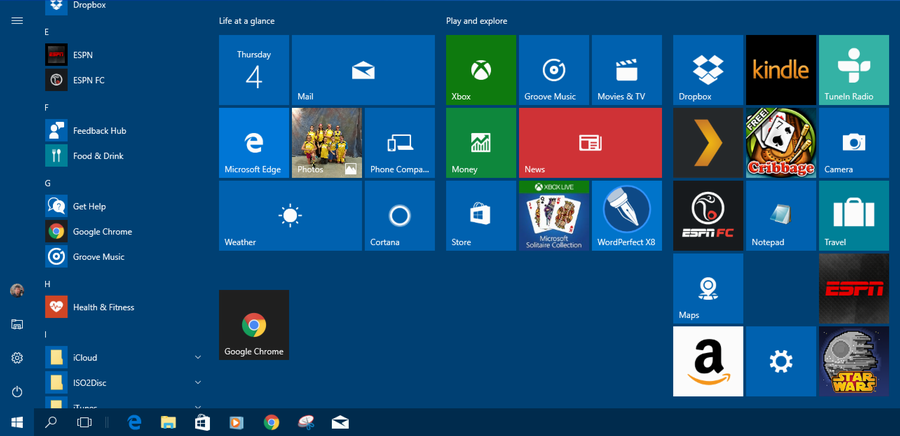This screenshot has height=436, width=900.
Task: Open the Cortana tile
Action: tap(399, 216)
